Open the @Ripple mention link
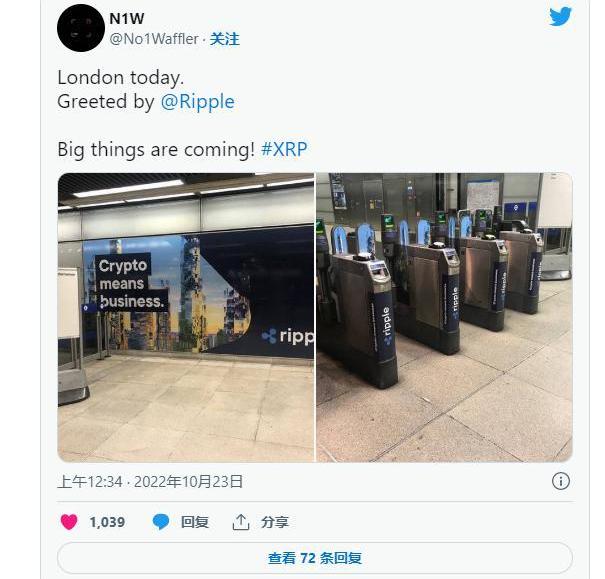The width and height of the screenshot is (605, 579). [197, 101]
